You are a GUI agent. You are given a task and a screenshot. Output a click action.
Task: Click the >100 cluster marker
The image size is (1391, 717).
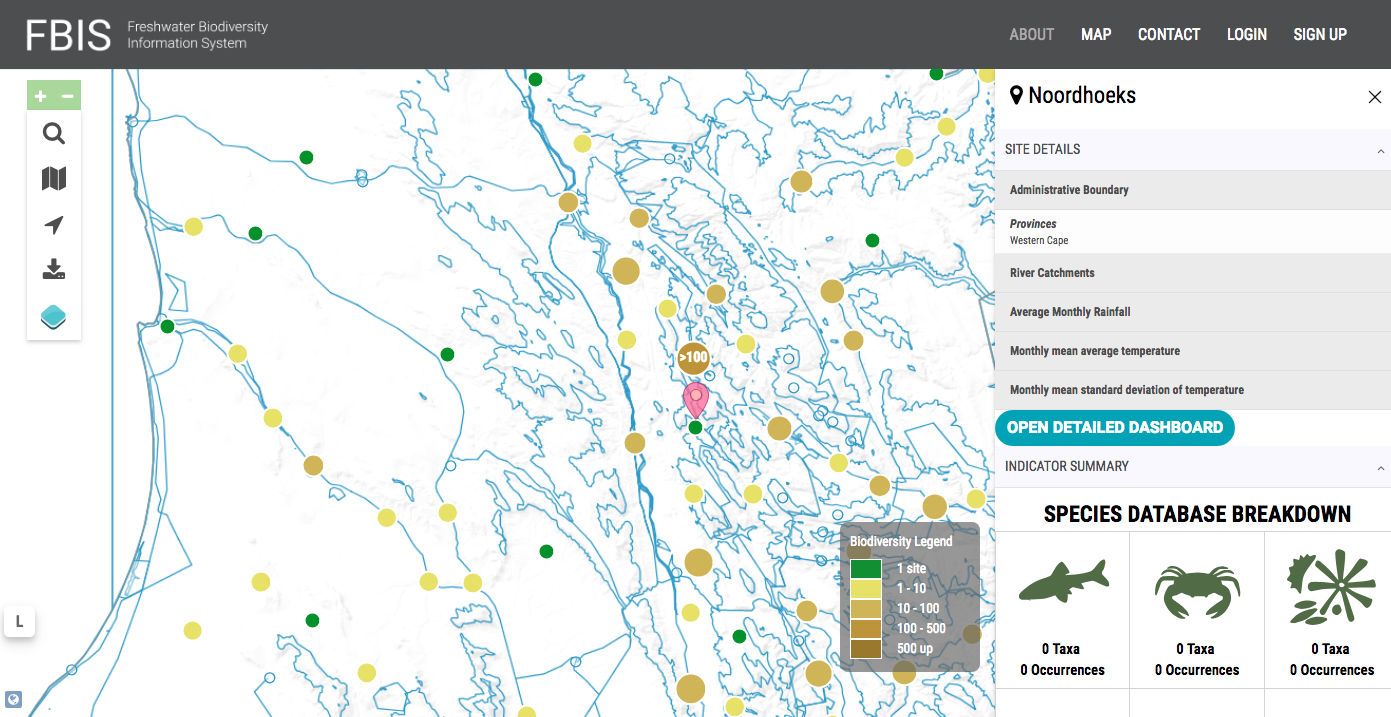pyautogui.click(x=693, y=357)
